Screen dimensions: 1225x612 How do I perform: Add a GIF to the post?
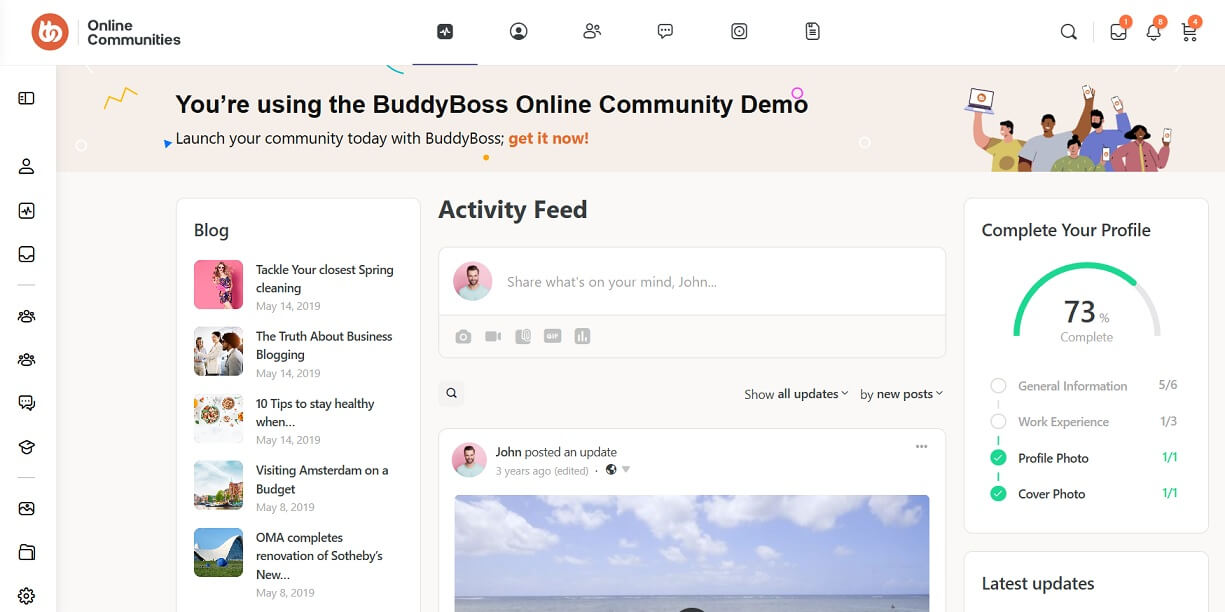552,337
